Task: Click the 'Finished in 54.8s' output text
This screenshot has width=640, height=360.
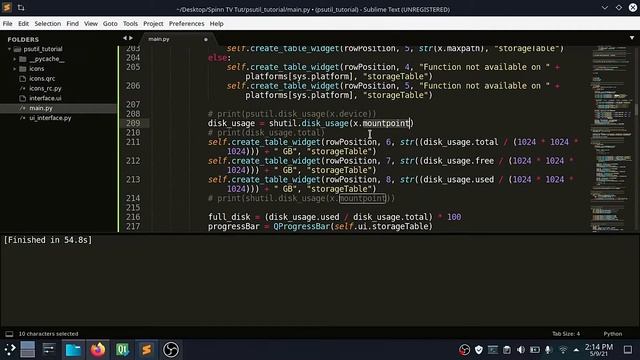Action: tap(48, 240)
